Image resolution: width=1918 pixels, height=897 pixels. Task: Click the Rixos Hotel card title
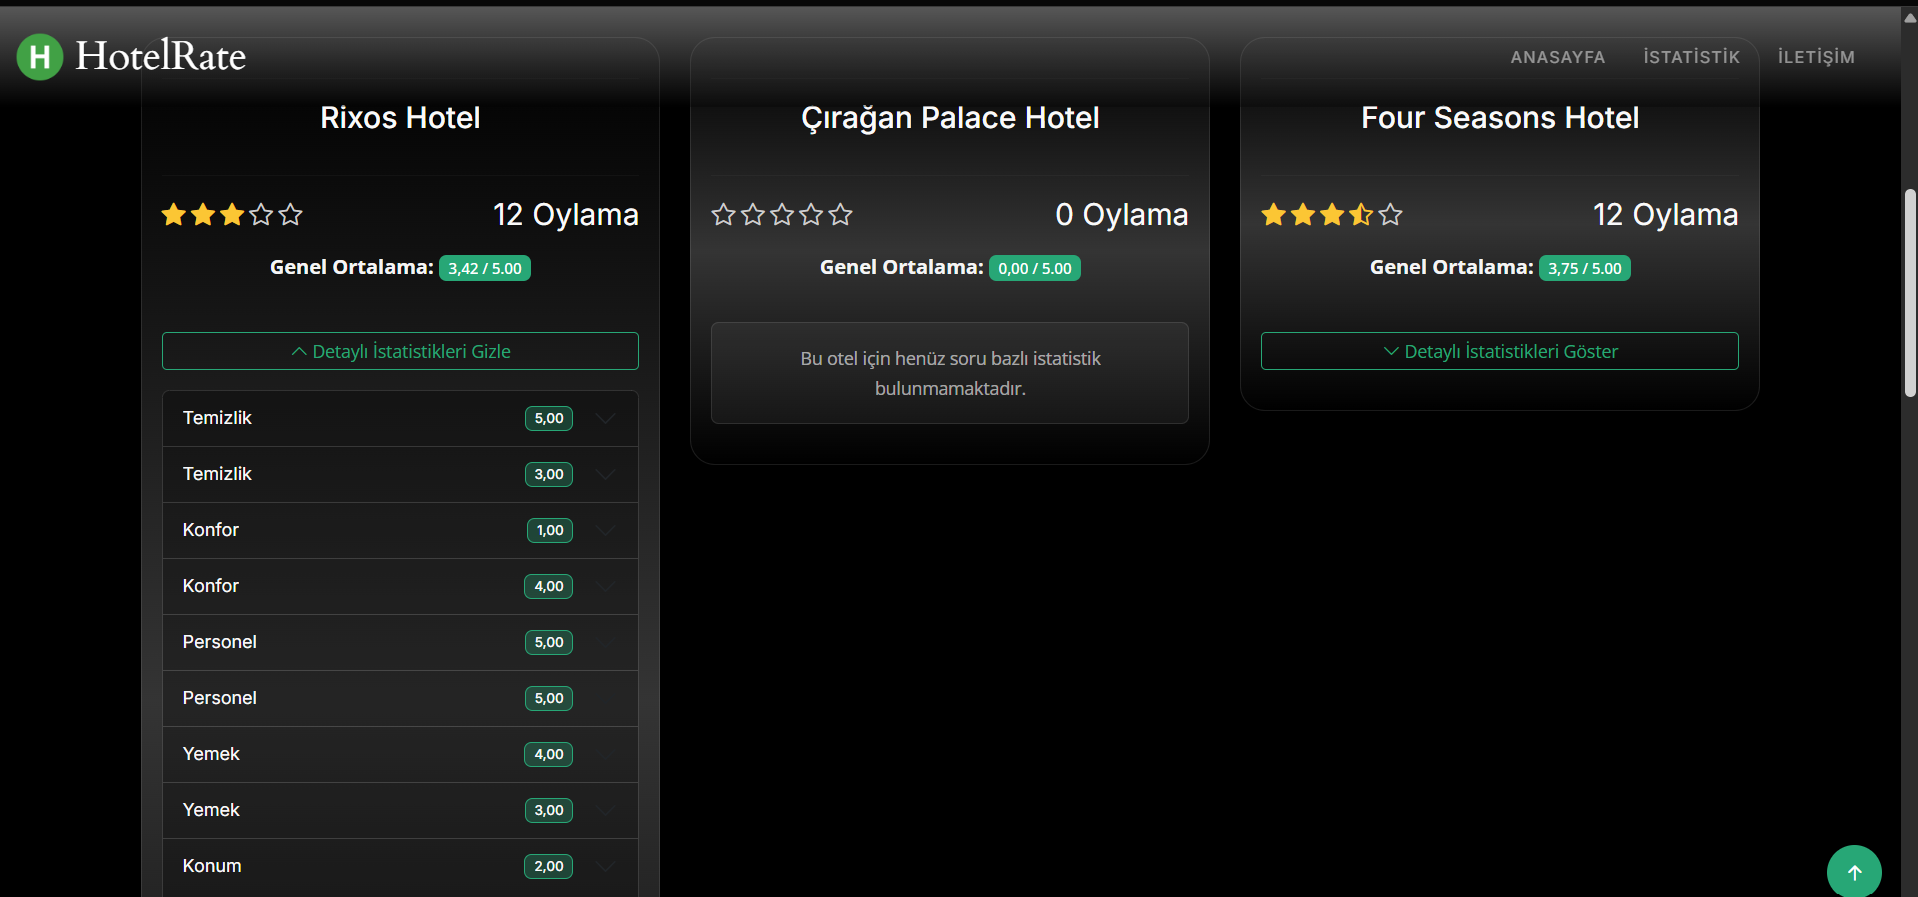tap(400, 118)
